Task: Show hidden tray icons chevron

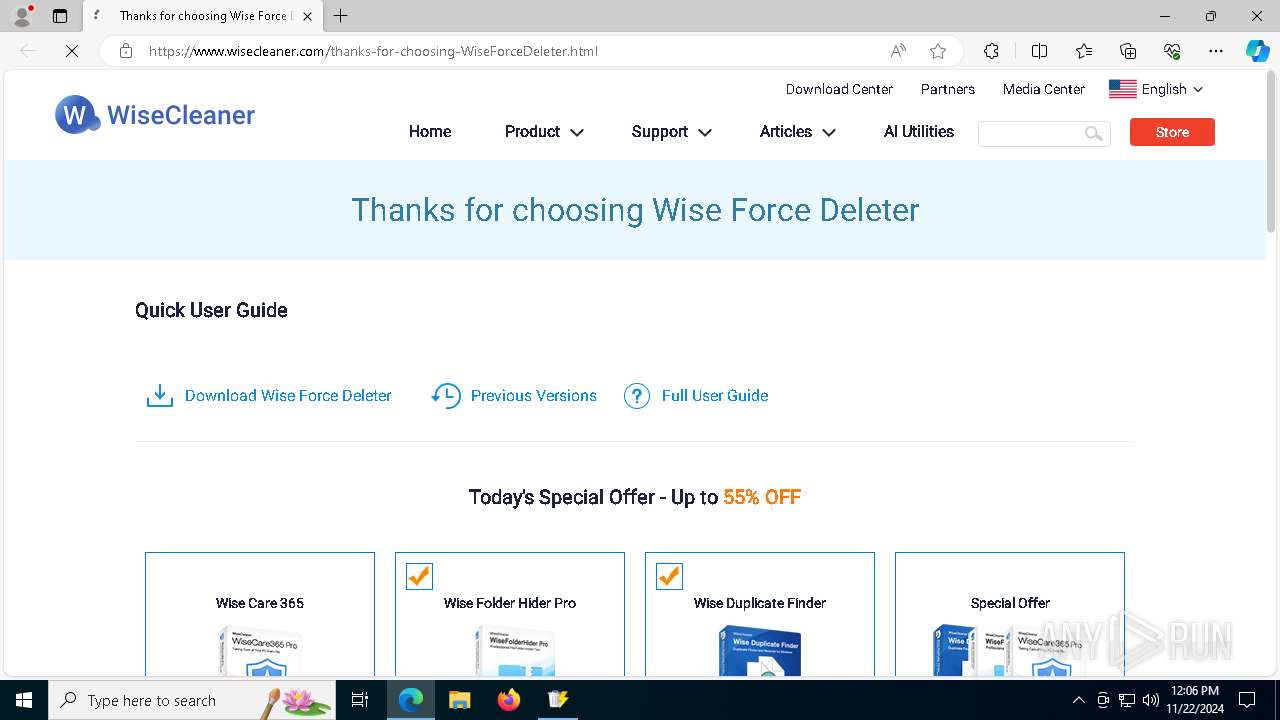Action: coord(1078,700)
